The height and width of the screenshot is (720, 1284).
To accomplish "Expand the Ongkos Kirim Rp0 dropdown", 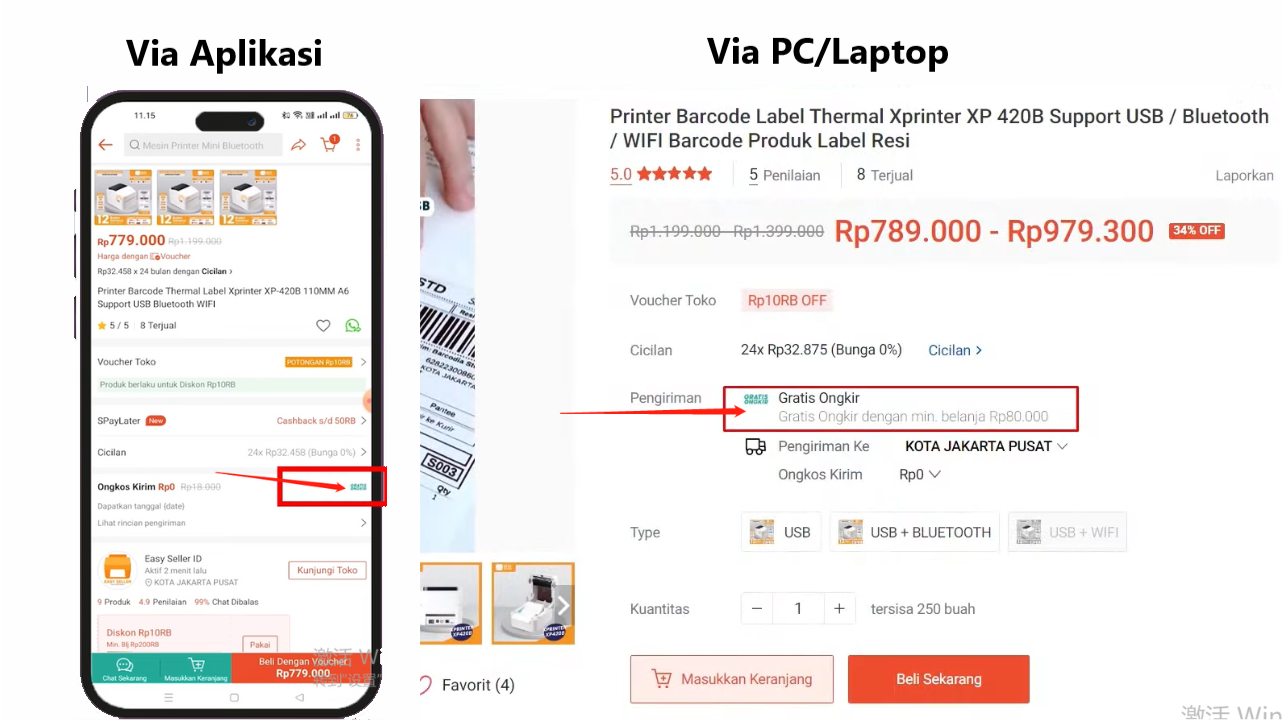I will click(920, 475).
